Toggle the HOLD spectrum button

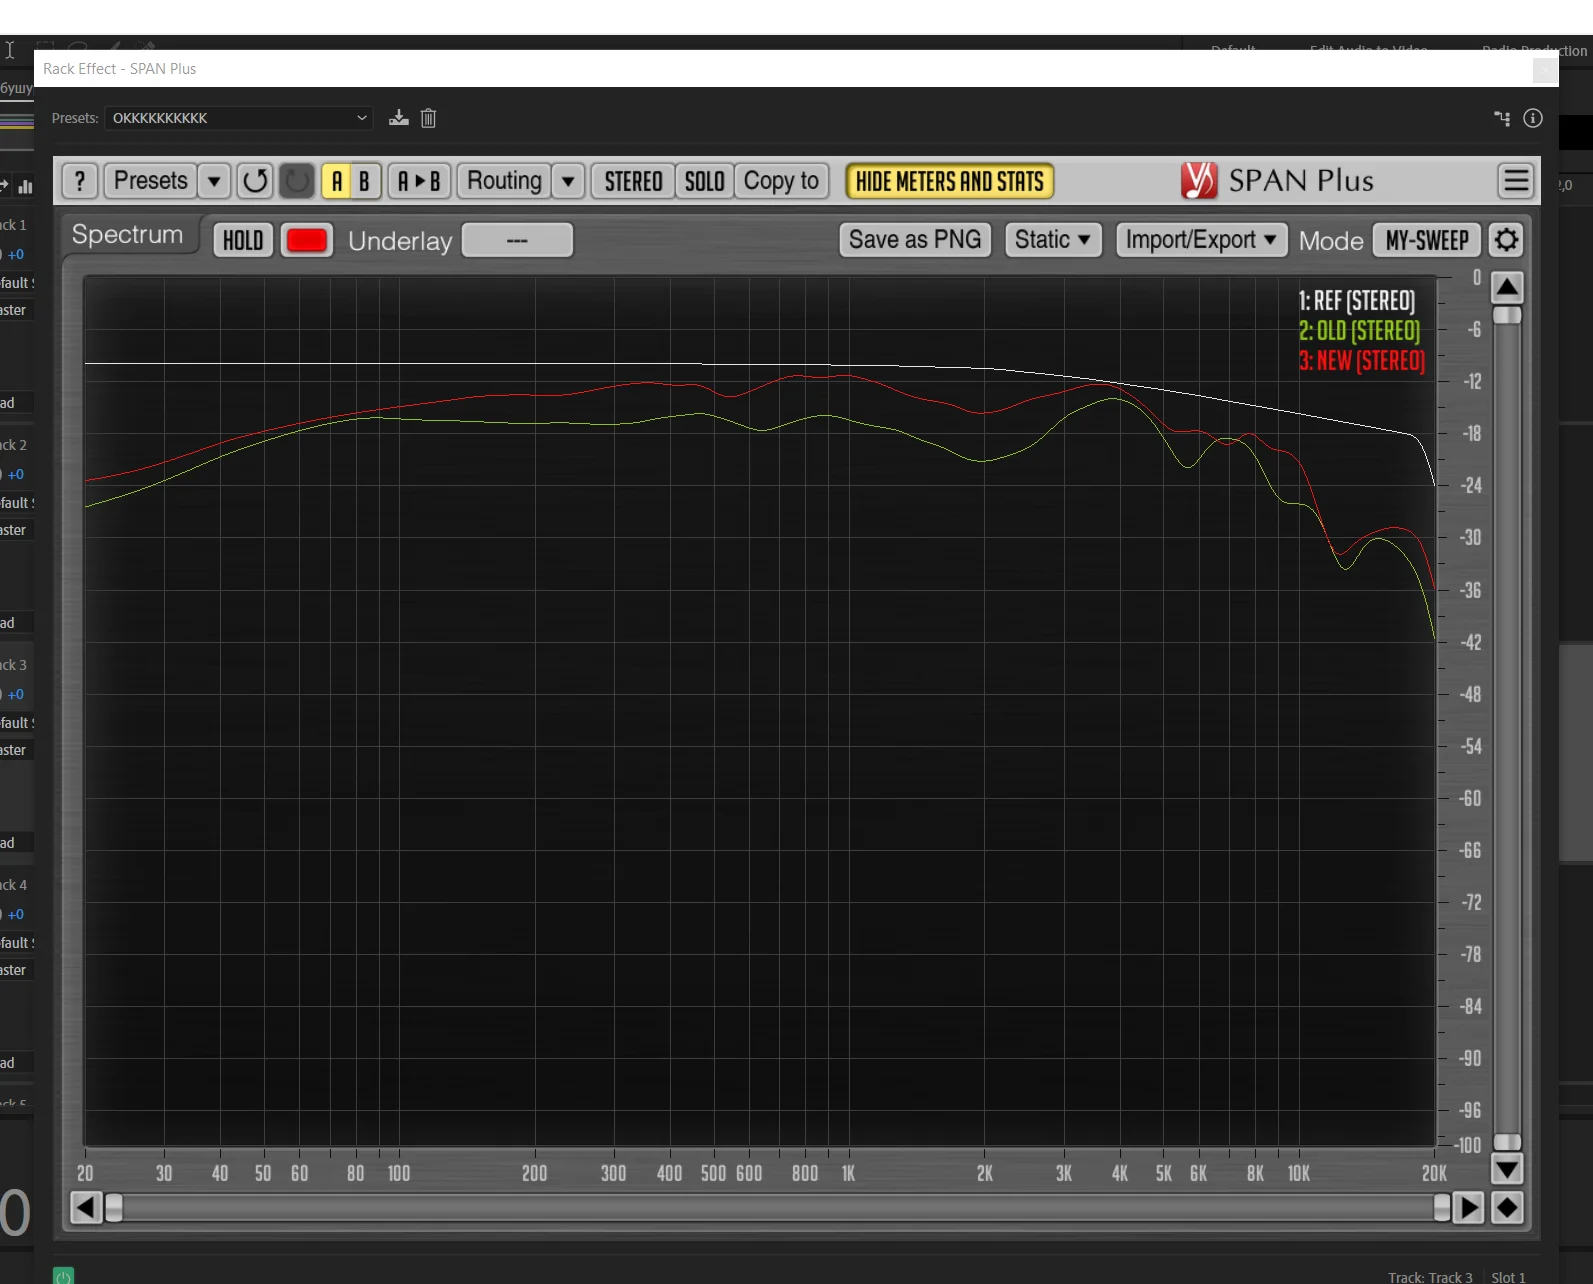pyautogui.click(x=243, y=240)
